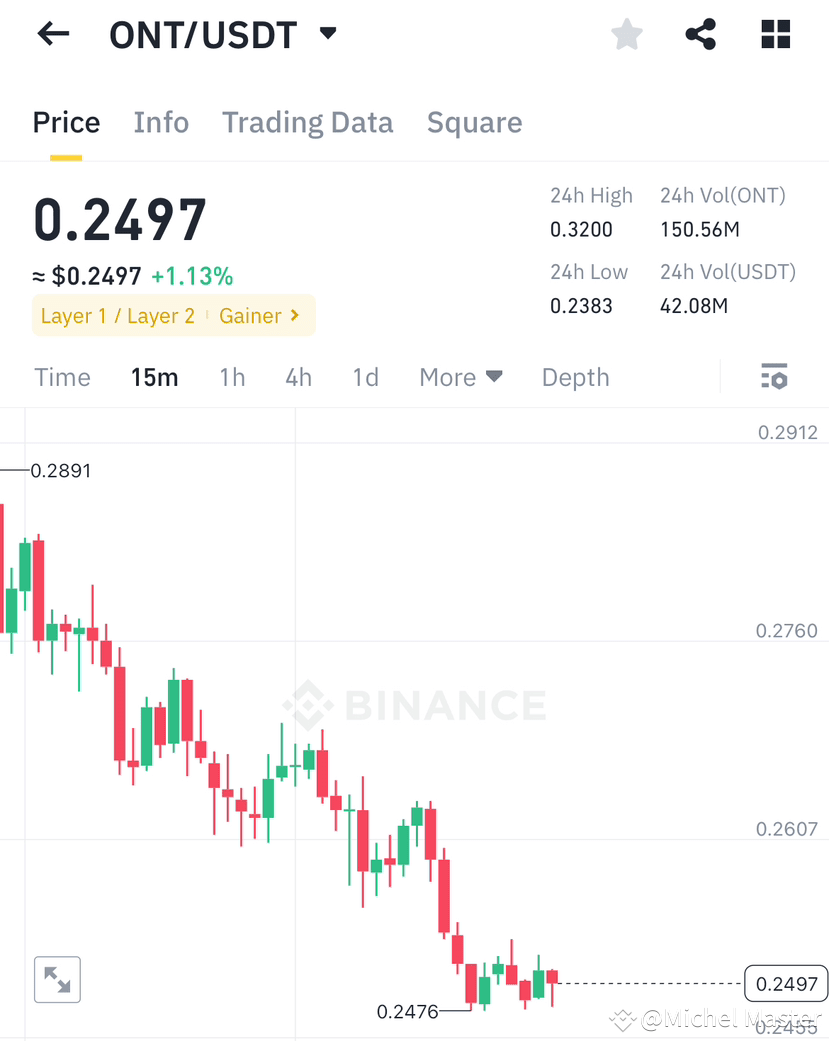
Task: Add ONT/USDT to favorites star
Action: click(627, 35)
